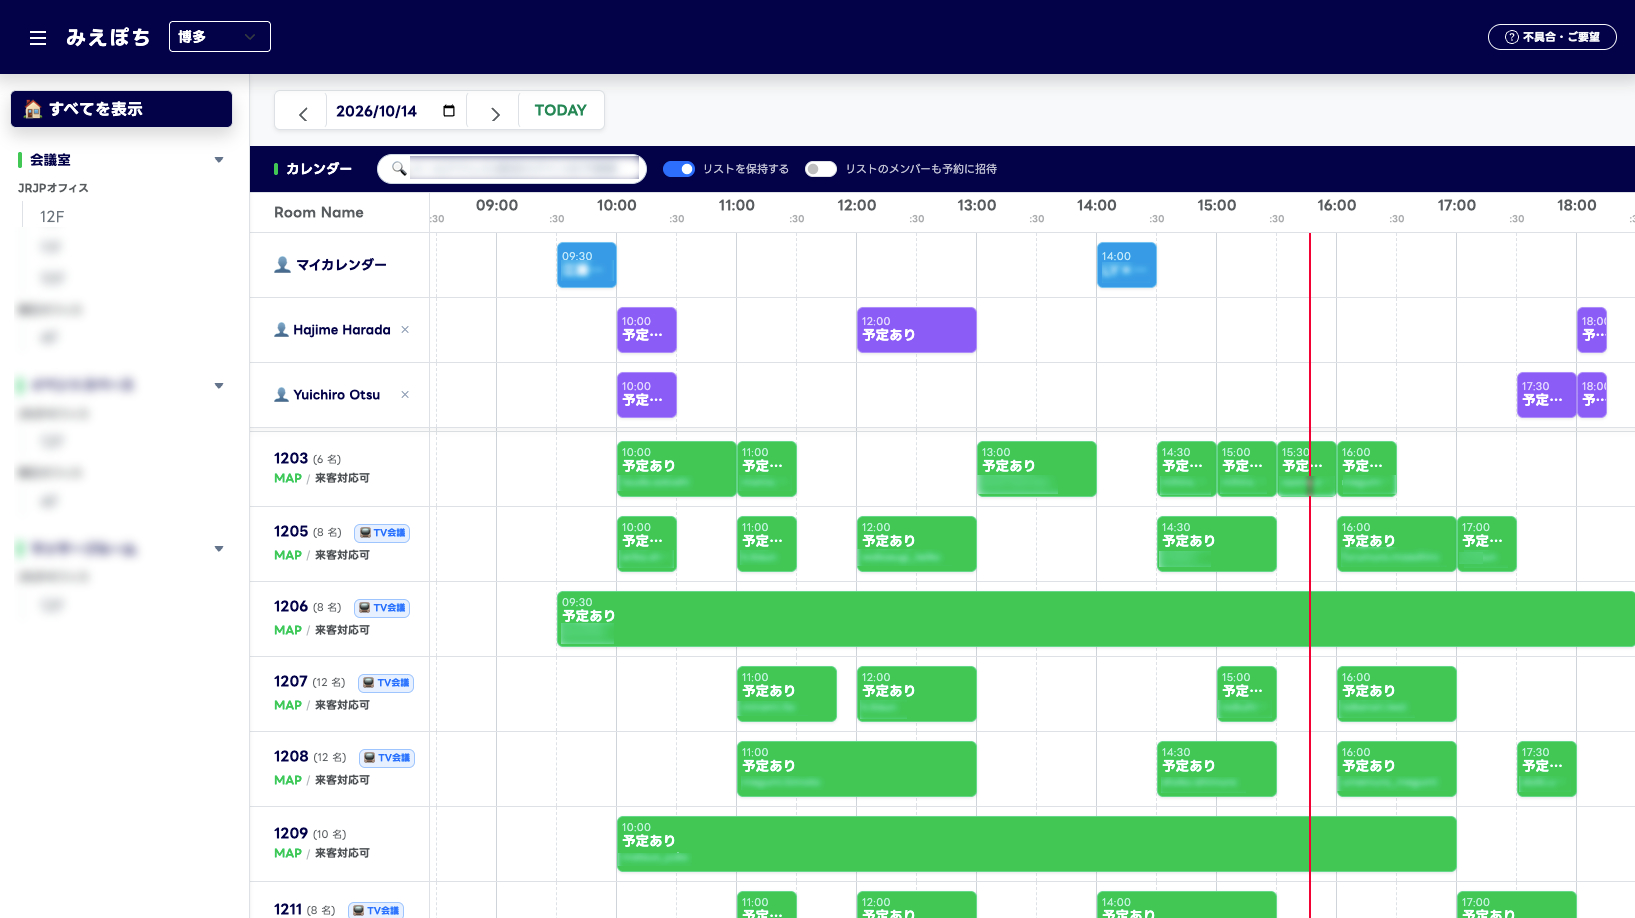The image size is (1635, 918).
Task: Remove Hajime Harada from the list
Action: 405,330
